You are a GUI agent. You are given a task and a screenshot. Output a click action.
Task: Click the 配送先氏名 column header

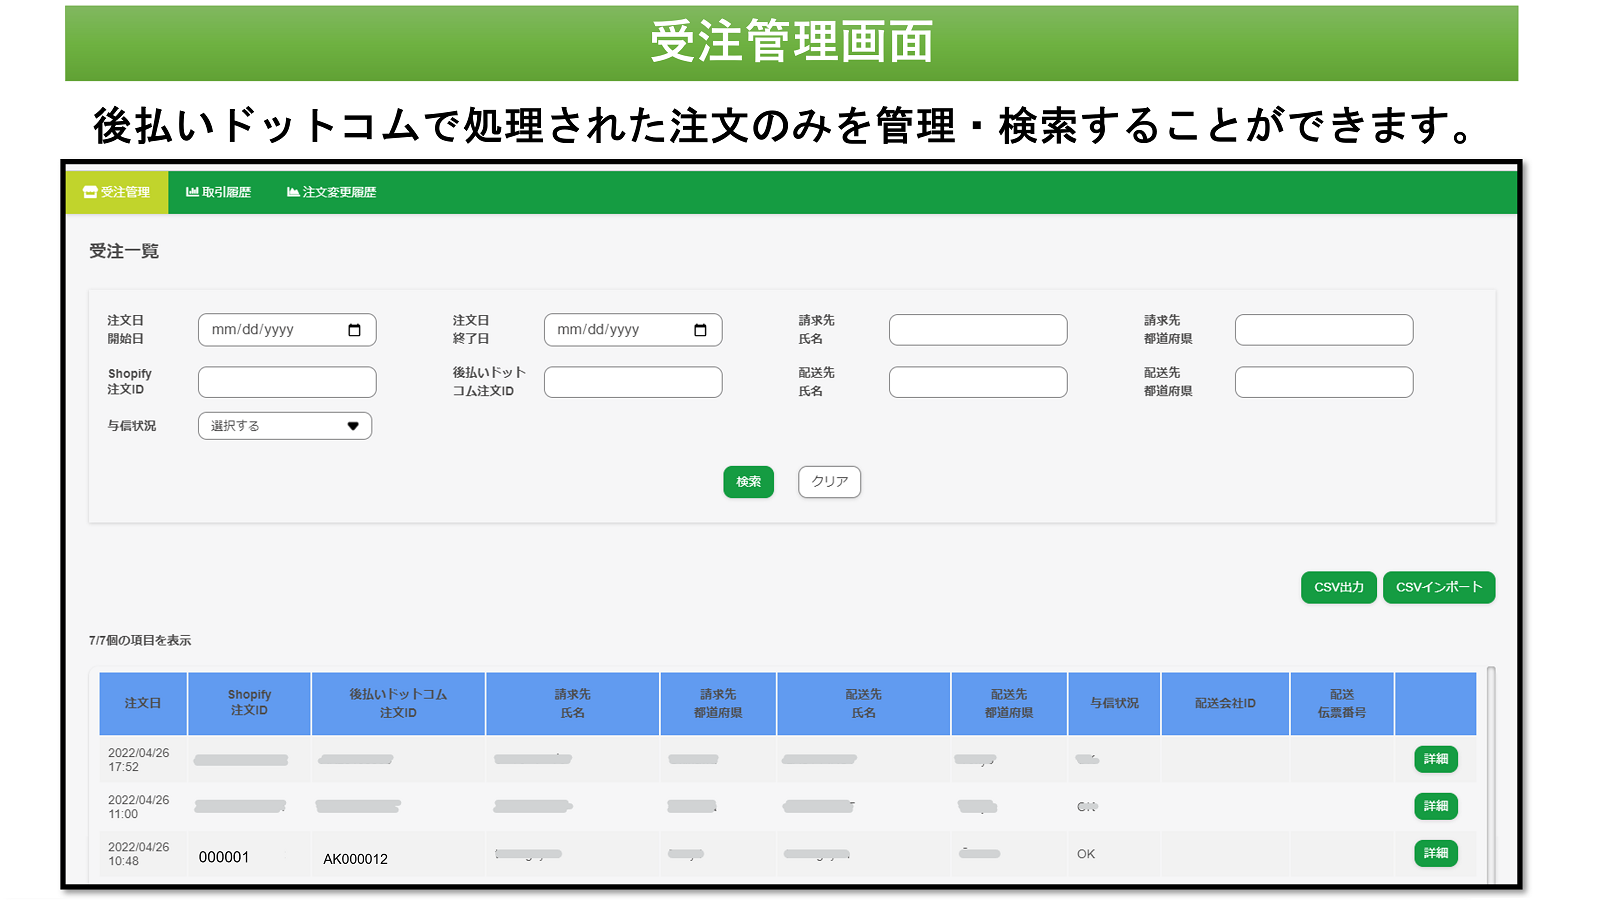(x=864, y=703)
